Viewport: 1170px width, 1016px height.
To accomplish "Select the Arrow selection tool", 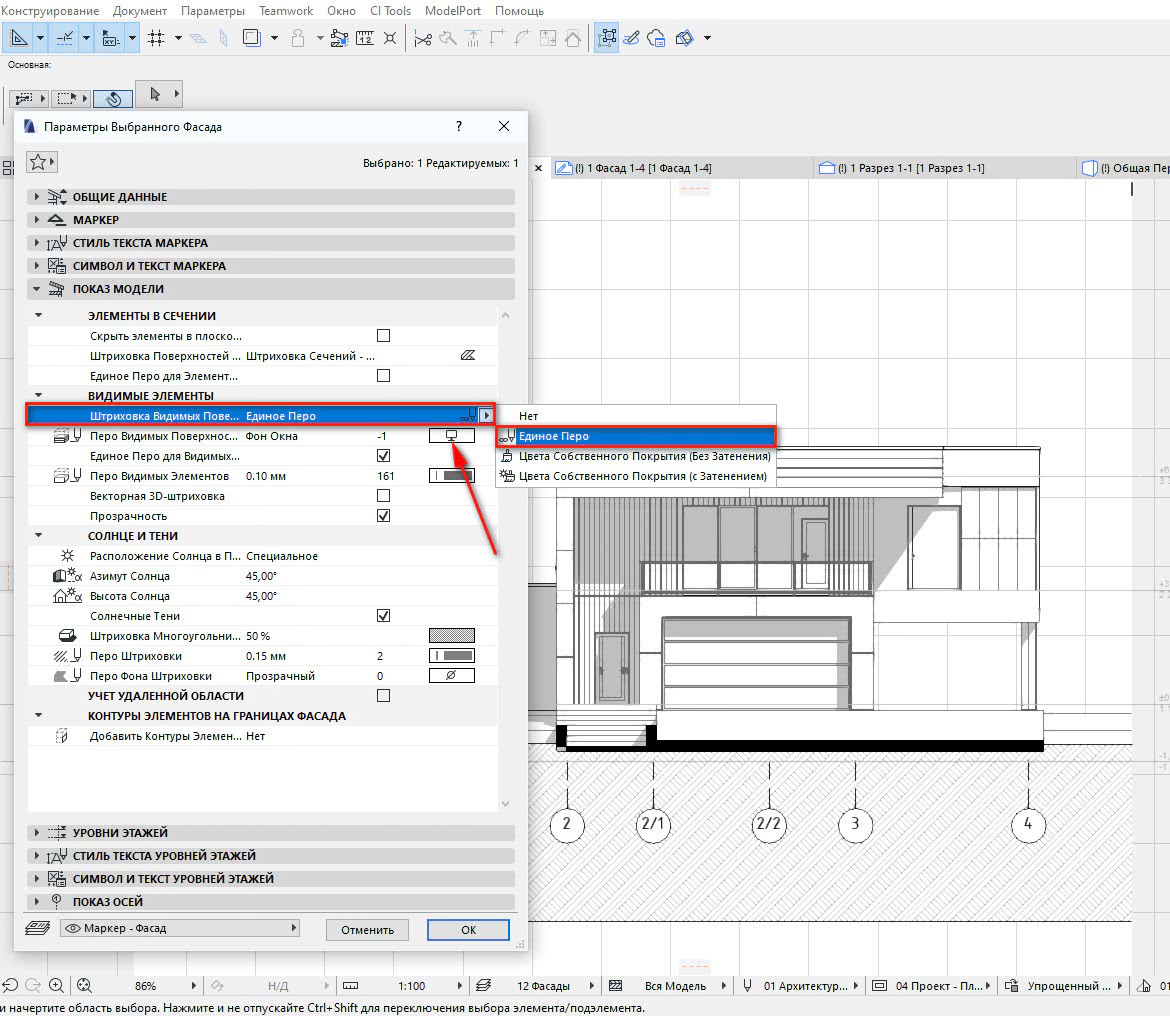I will click(x=155, y=94).
